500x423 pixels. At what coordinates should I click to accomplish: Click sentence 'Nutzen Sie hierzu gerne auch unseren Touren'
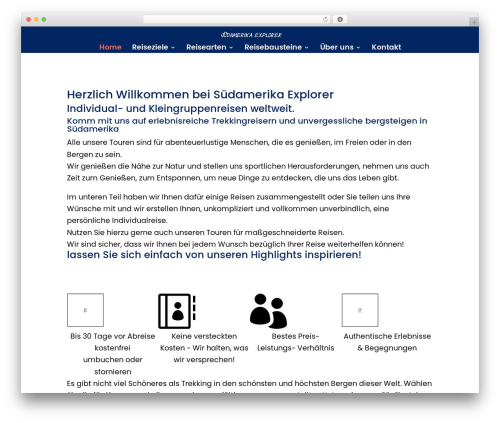205,232
